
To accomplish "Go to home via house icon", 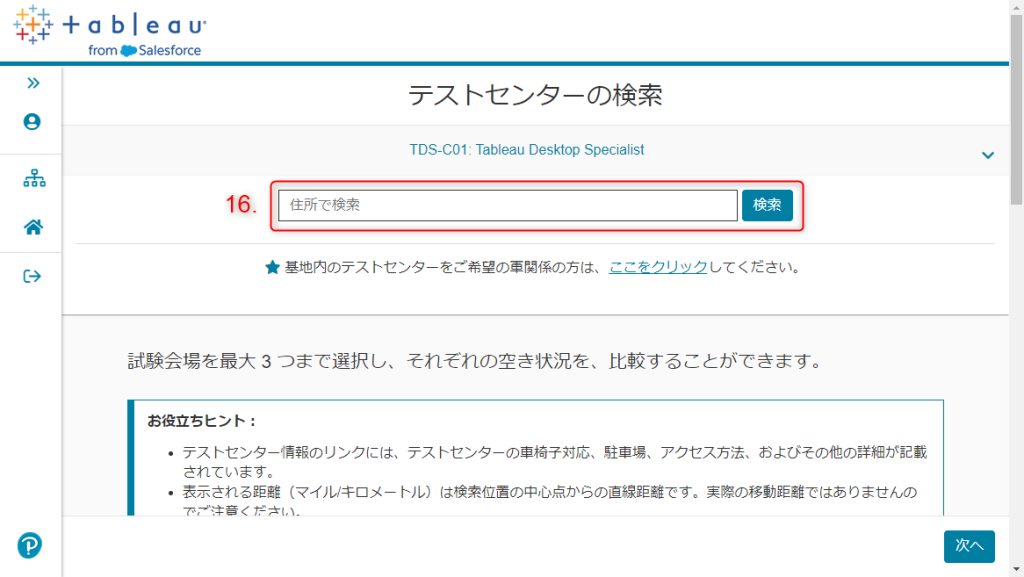I will [x=33, y=227].
